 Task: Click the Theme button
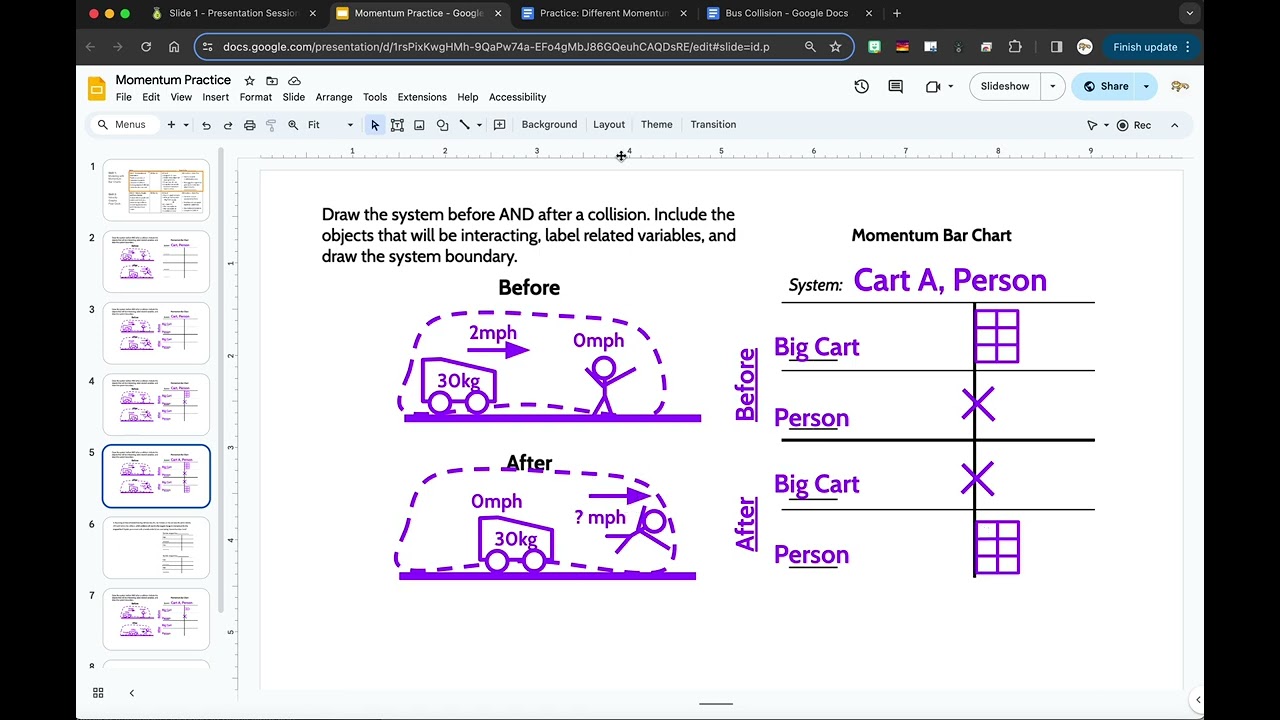click(657, 125)
